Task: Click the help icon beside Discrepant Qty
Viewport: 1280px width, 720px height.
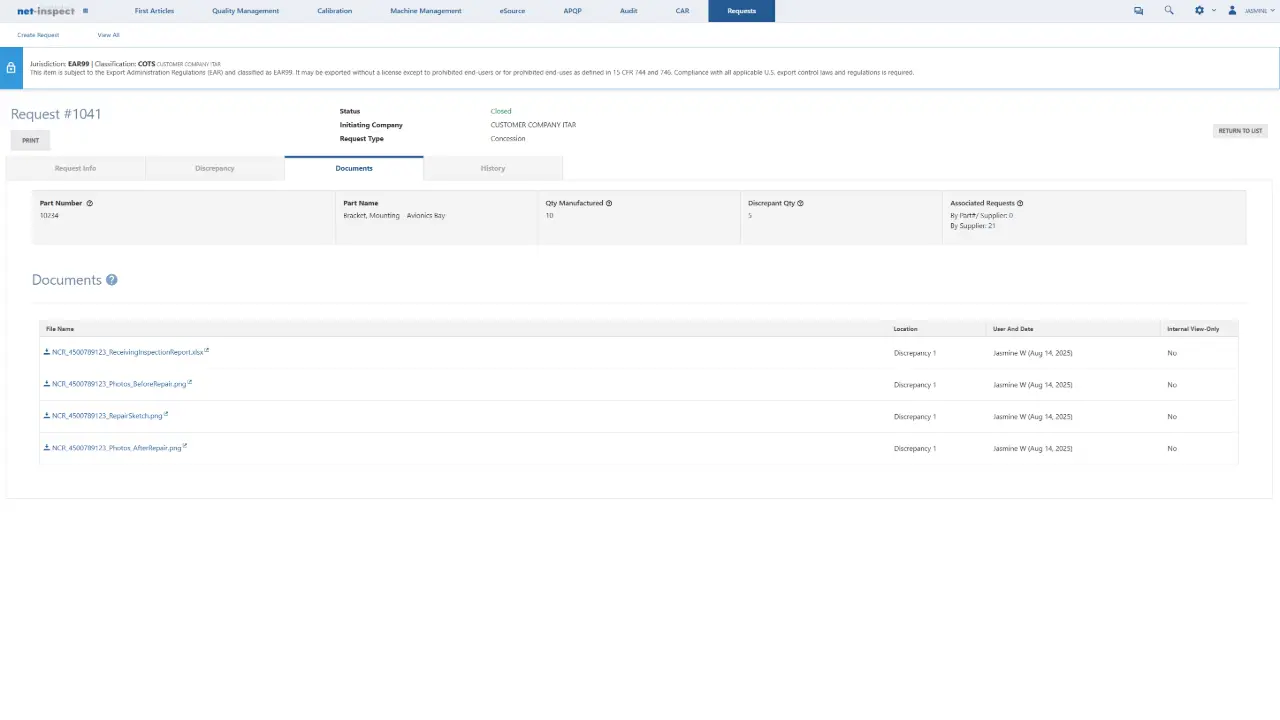Action: (800, 203)
